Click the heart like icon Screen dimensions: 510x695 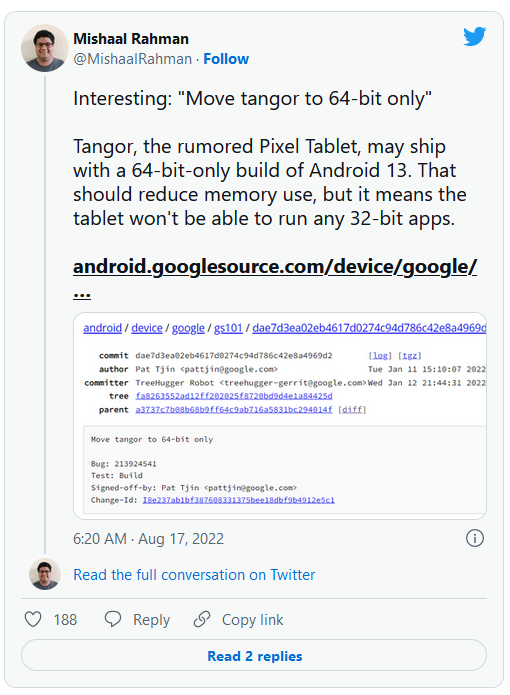coord(33,619)
